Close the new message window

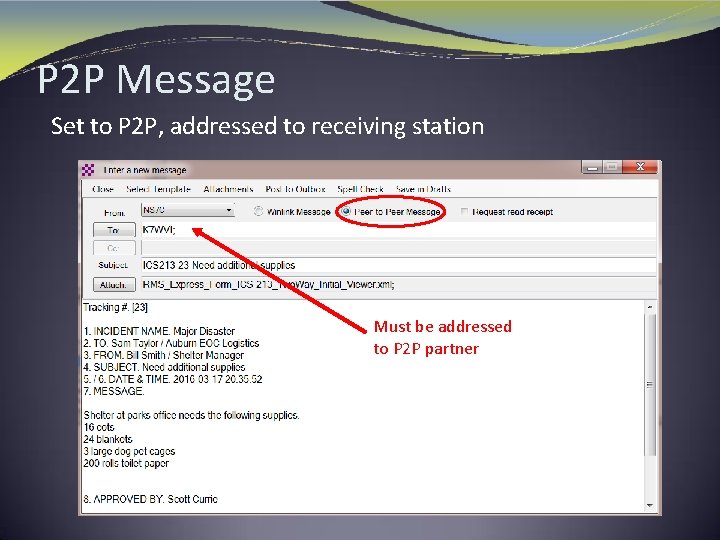tap(641, 167)
